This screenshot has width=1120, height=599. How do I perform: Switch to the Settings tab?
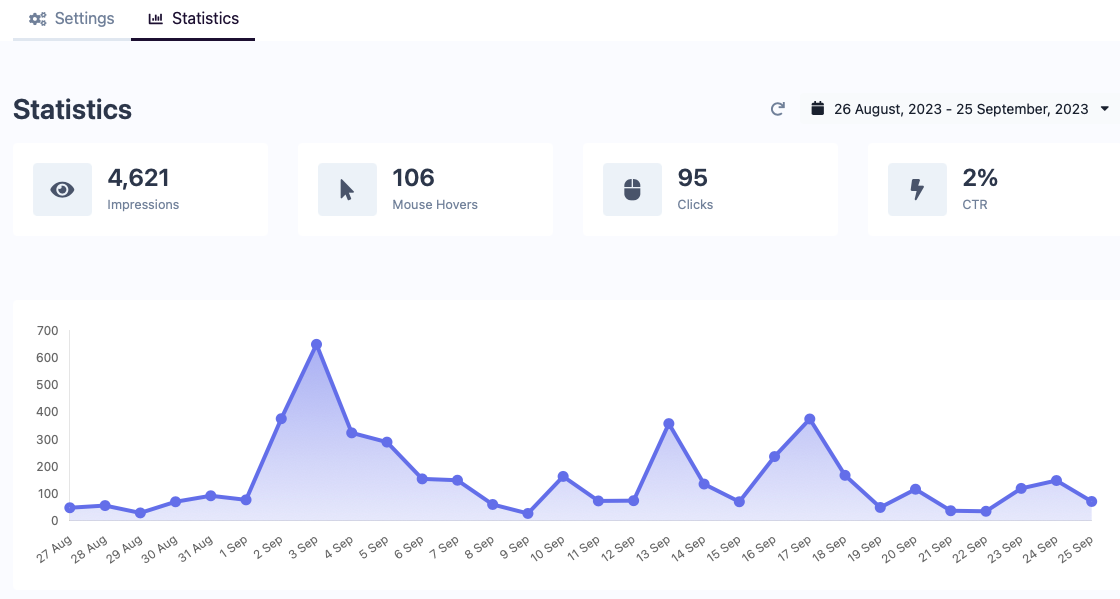(x=69, y=17)
